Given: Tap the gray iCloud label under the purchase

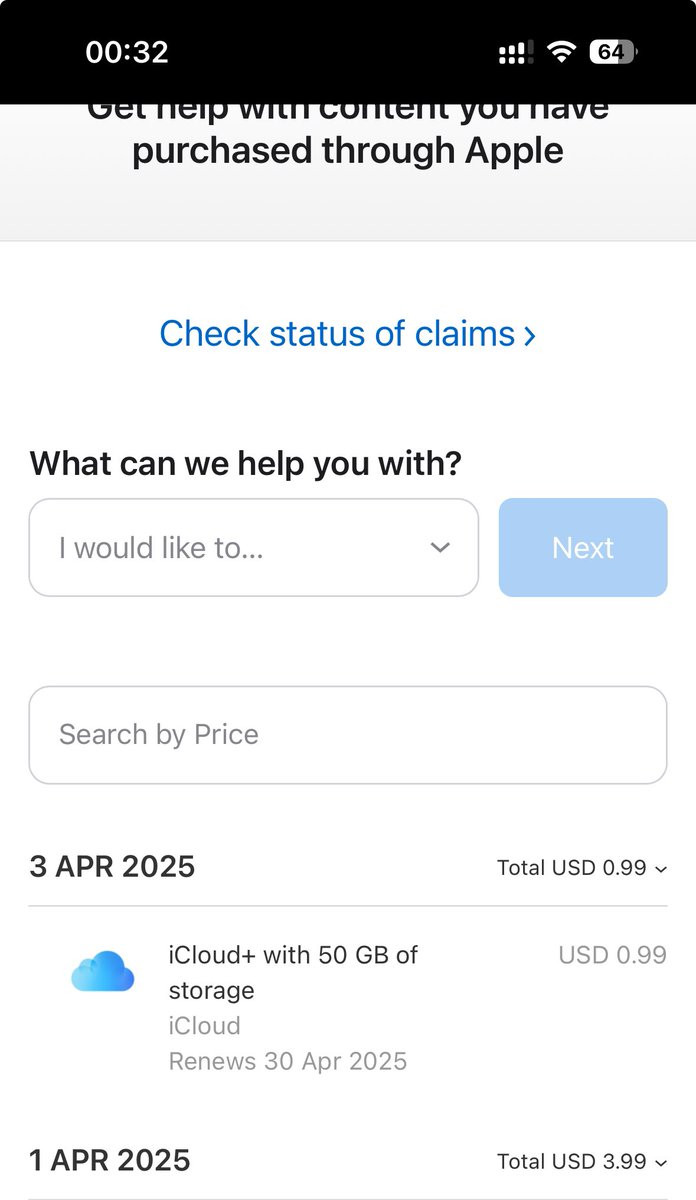Looking at the screenshot, I should [x=204, y=1026].
